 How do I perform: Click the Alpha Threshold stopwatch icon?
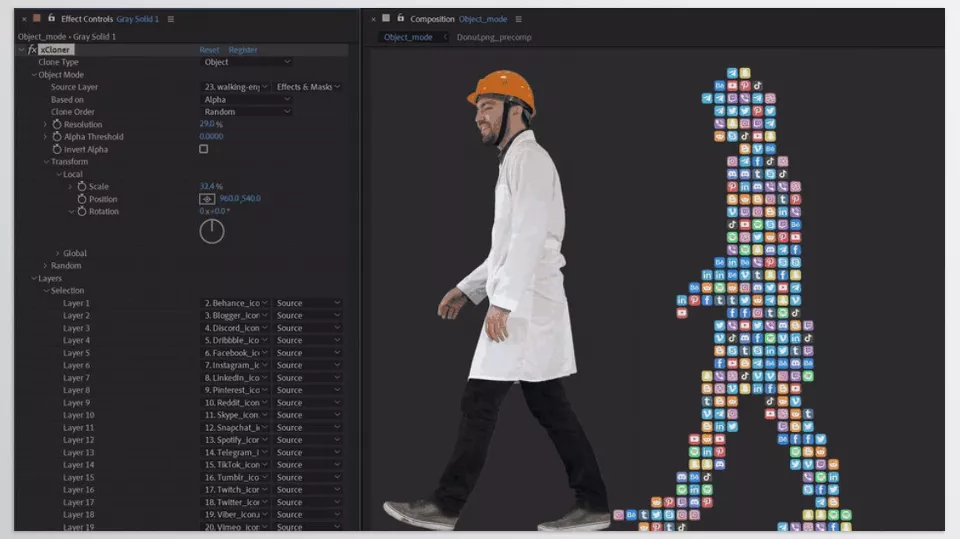(57, 137)
